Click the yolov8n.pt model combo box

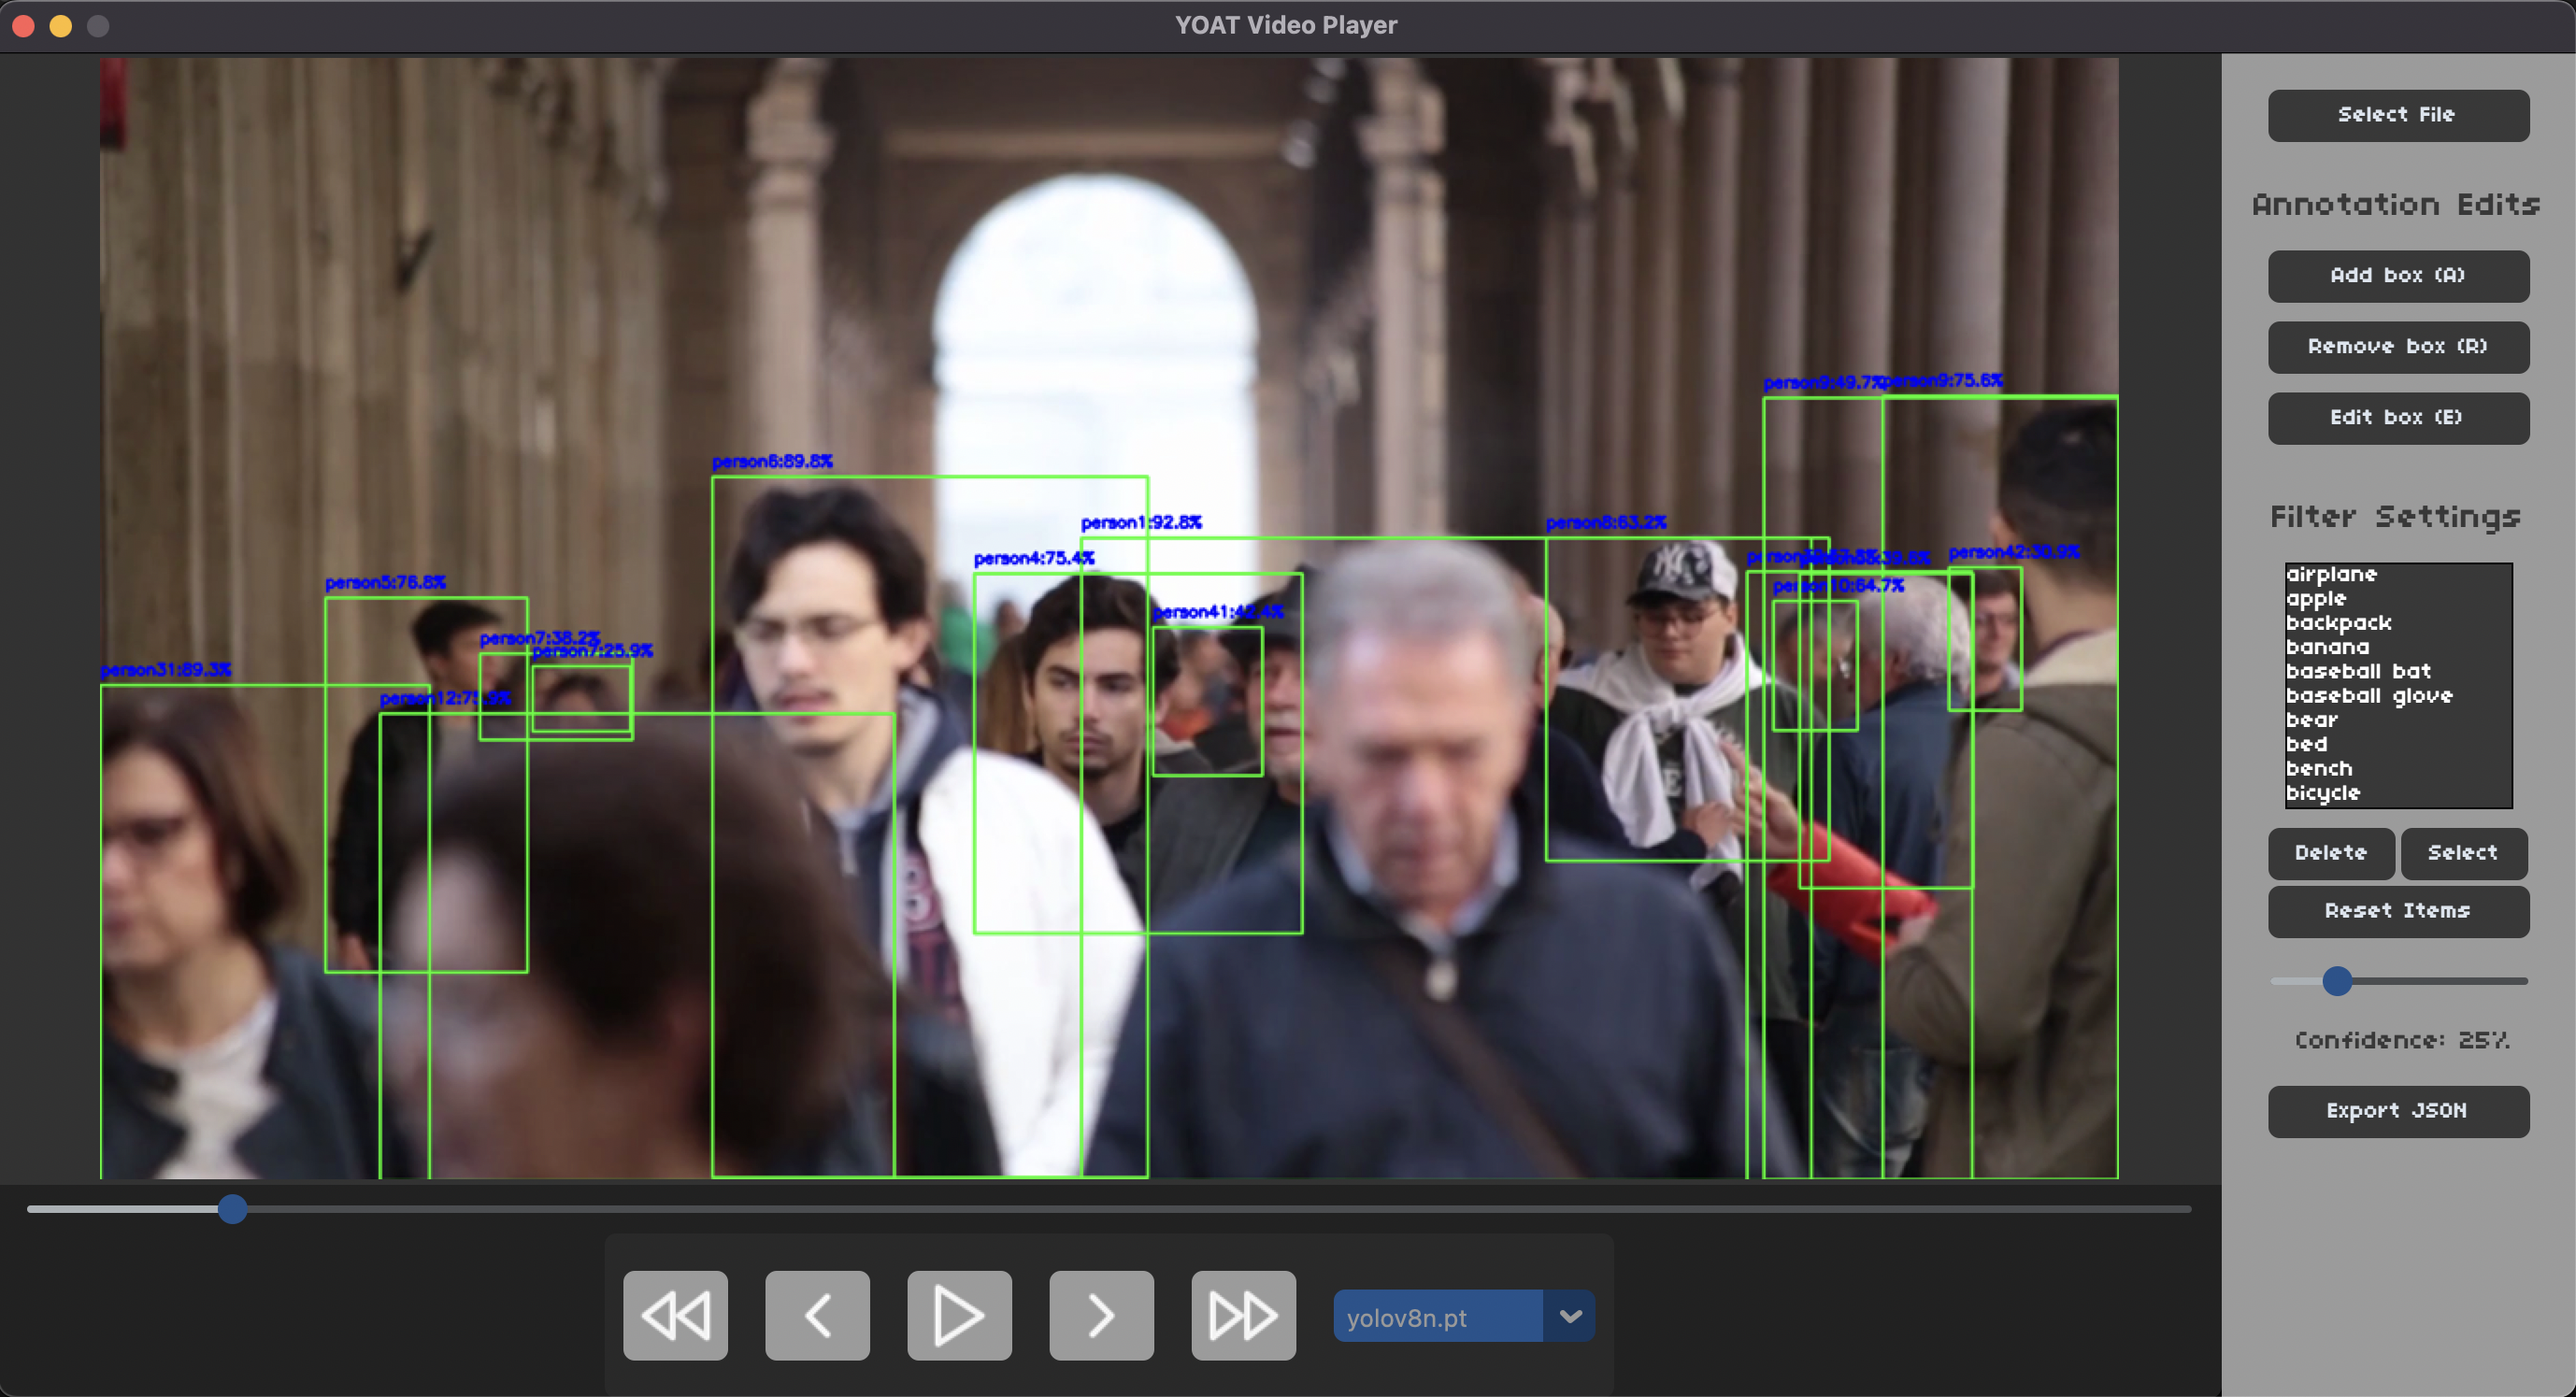coord(1436,1316)
